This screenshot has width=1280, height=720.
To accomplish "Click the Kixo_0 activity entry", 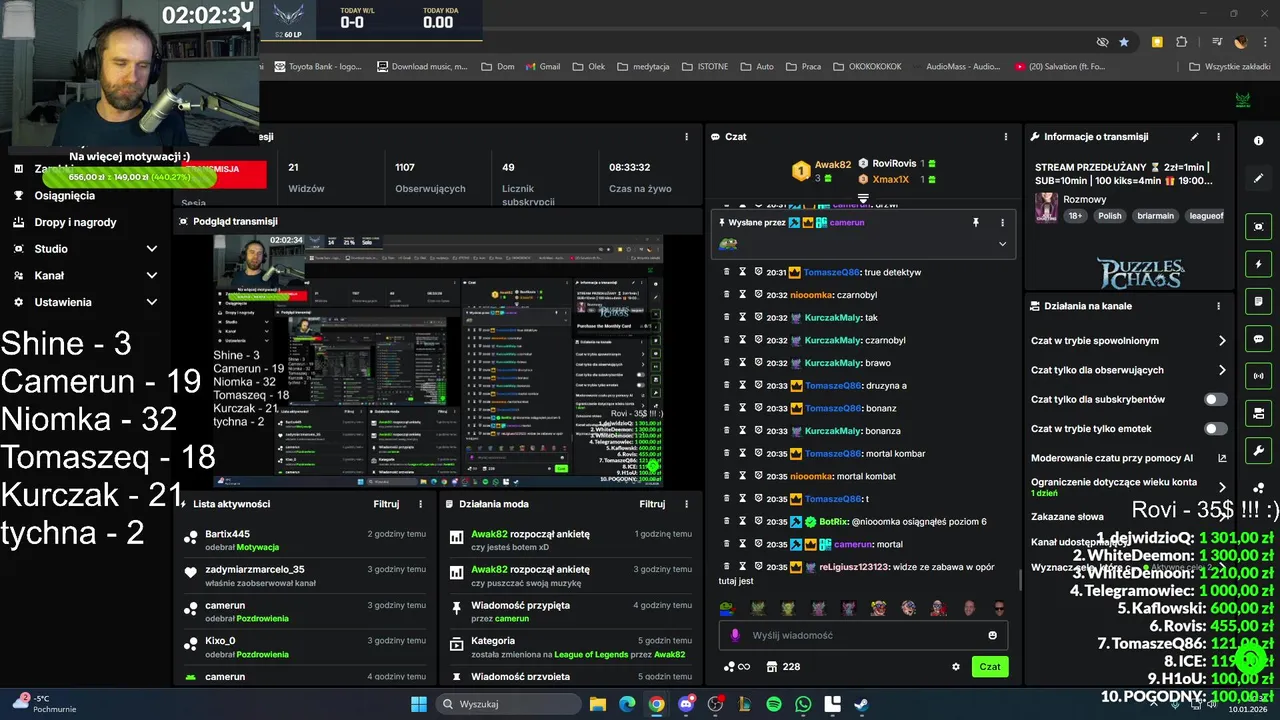I will tap(306, 647).
